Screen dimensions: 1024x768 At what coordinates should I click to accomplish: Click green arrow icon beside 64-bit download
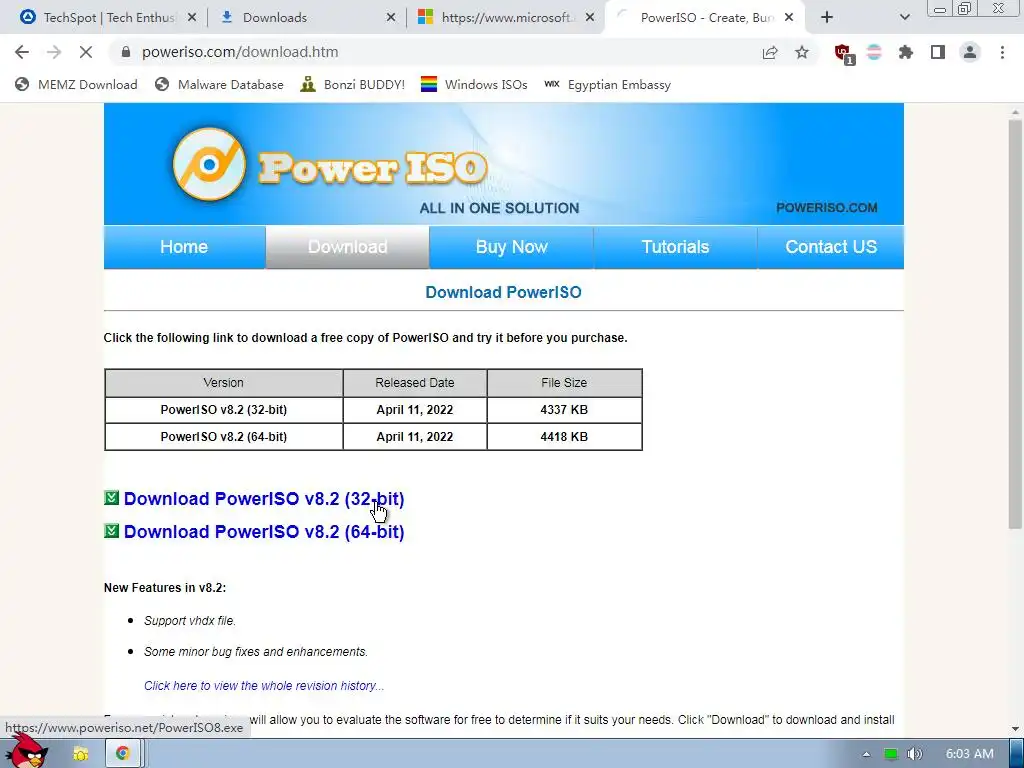(112, 531)
